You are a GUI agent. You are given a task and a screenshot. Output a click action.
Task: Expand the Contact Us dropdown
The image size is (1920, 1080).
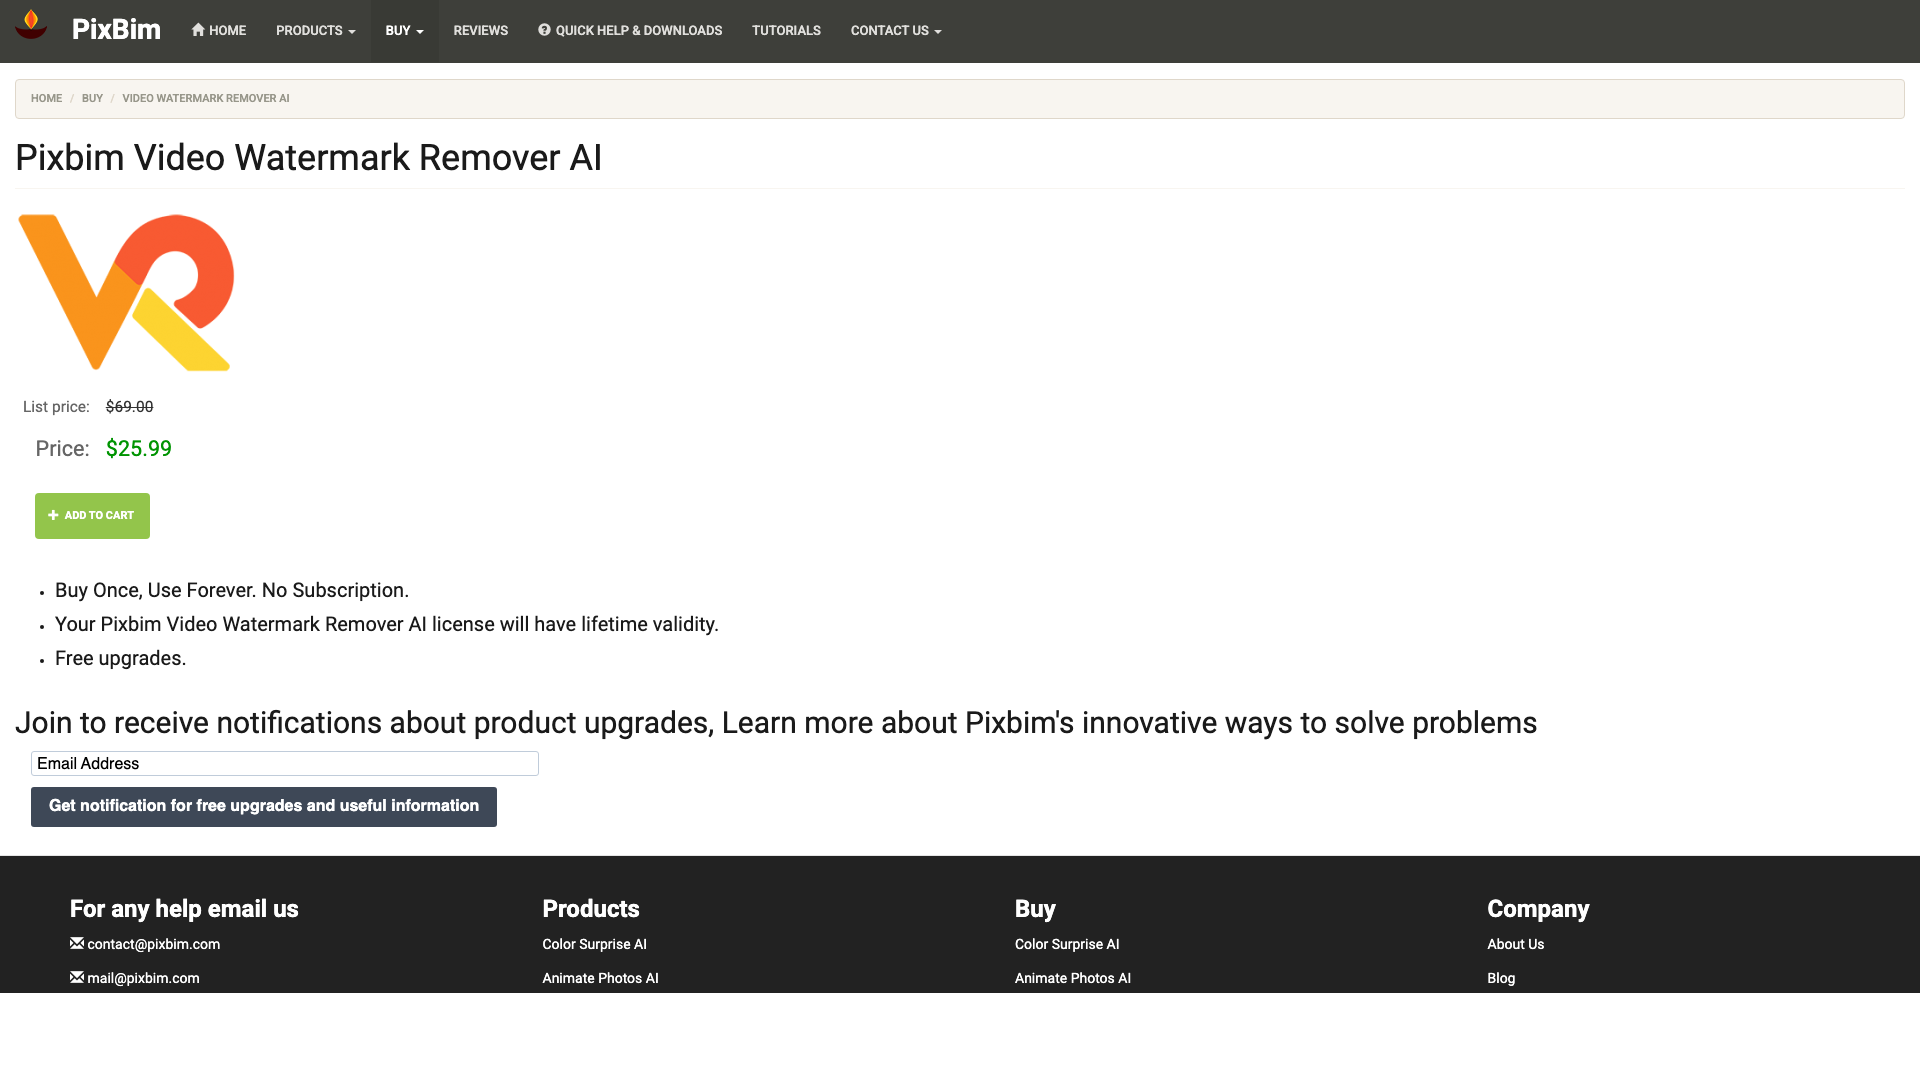[x=896, y=31]
